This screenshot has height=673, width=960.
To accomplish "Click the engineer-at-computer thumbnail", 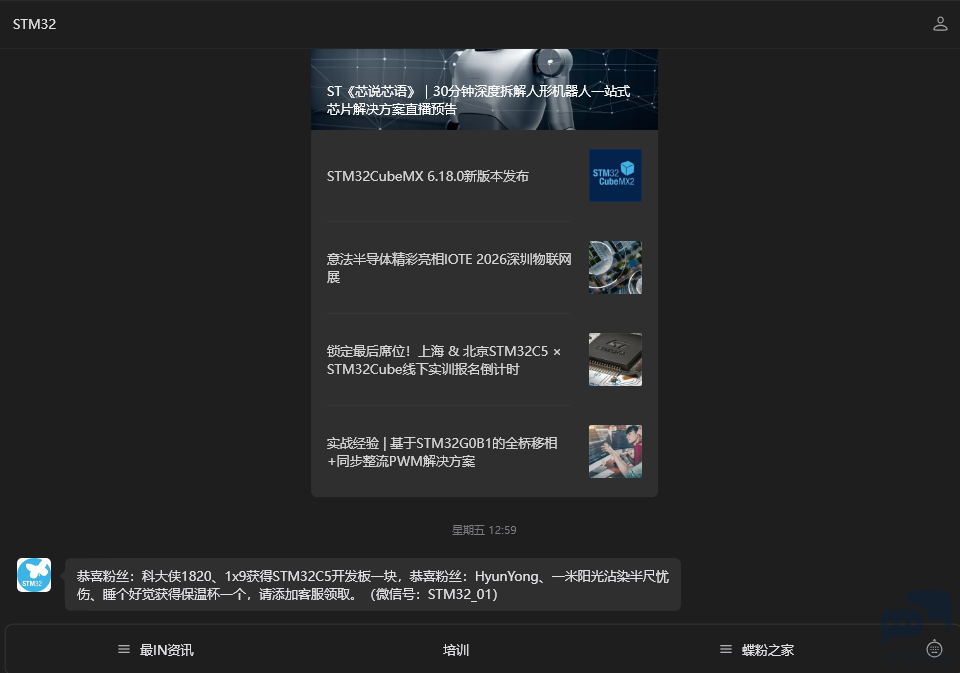I will 615,451.
